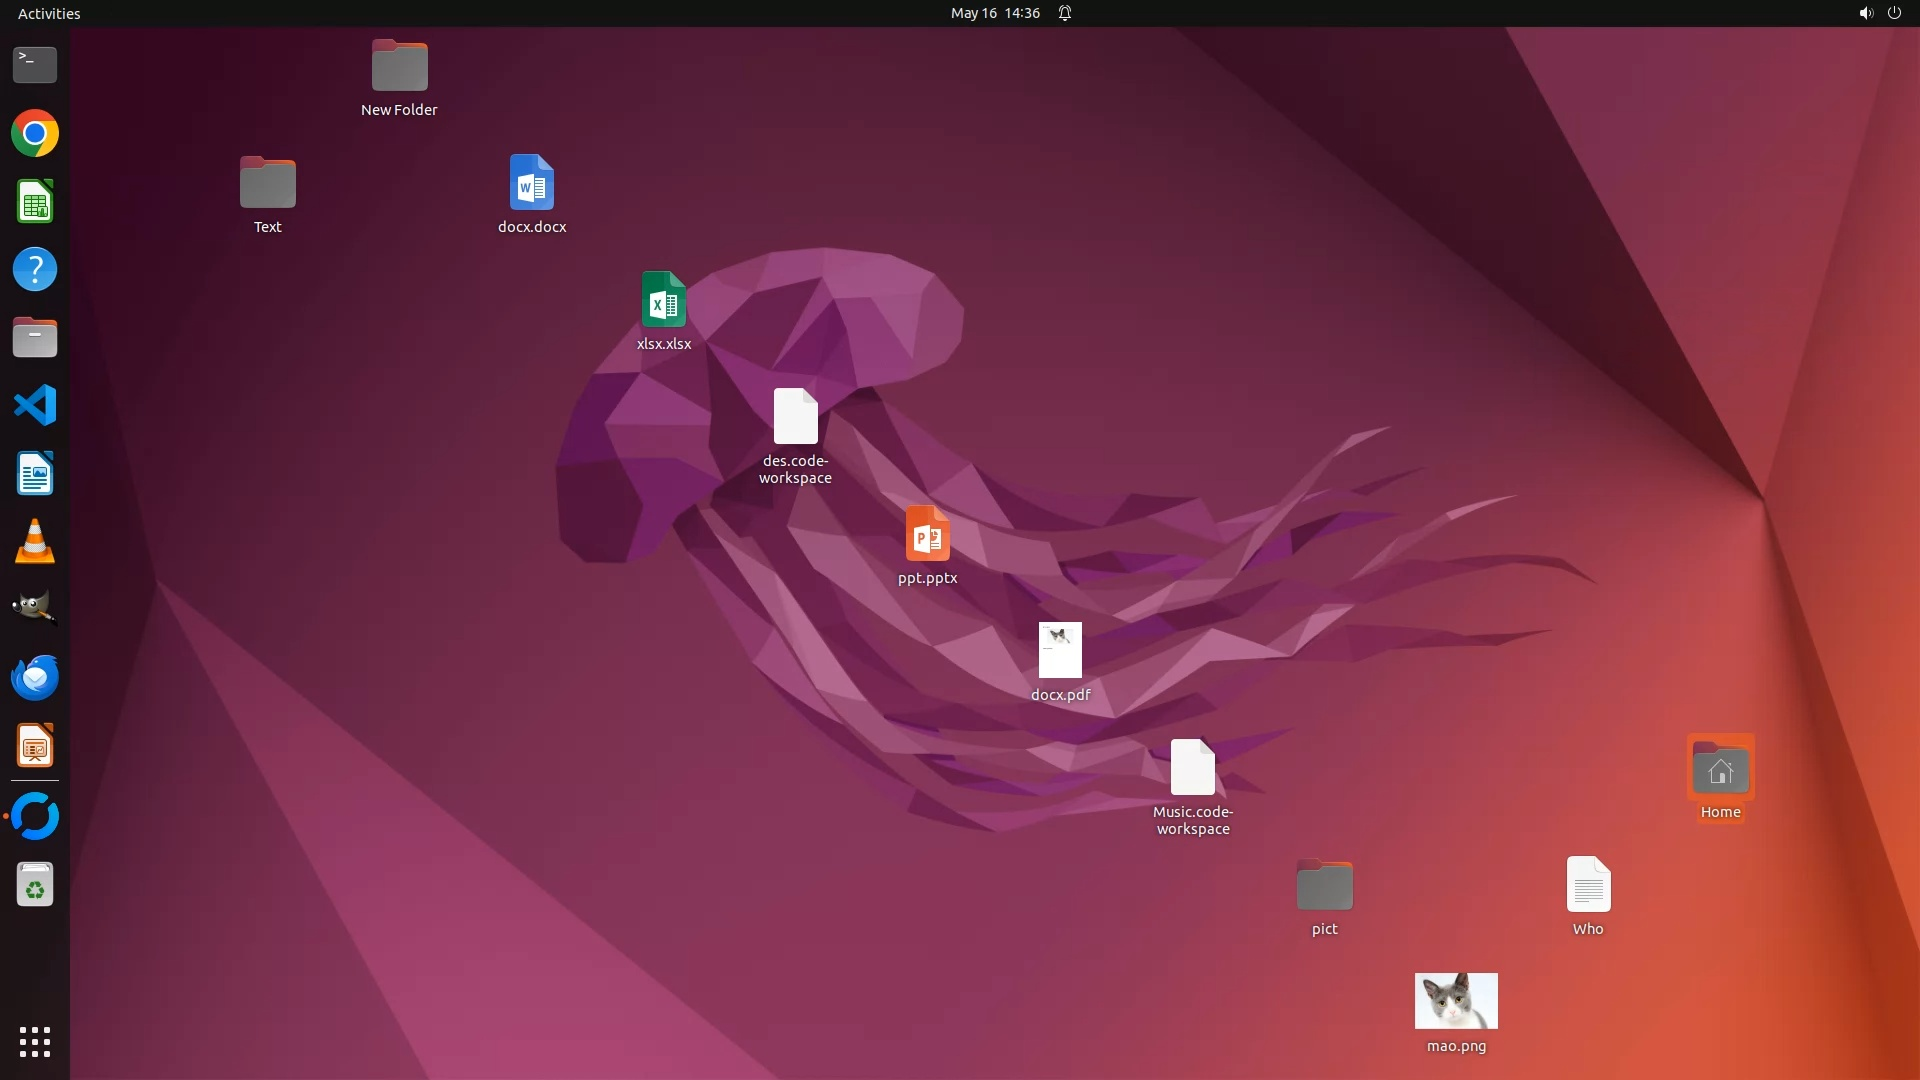Select the docx.pdf file thumbnail
Image resolution: width=1920 pixels, height=1080 pixels.
(1060, 650)
